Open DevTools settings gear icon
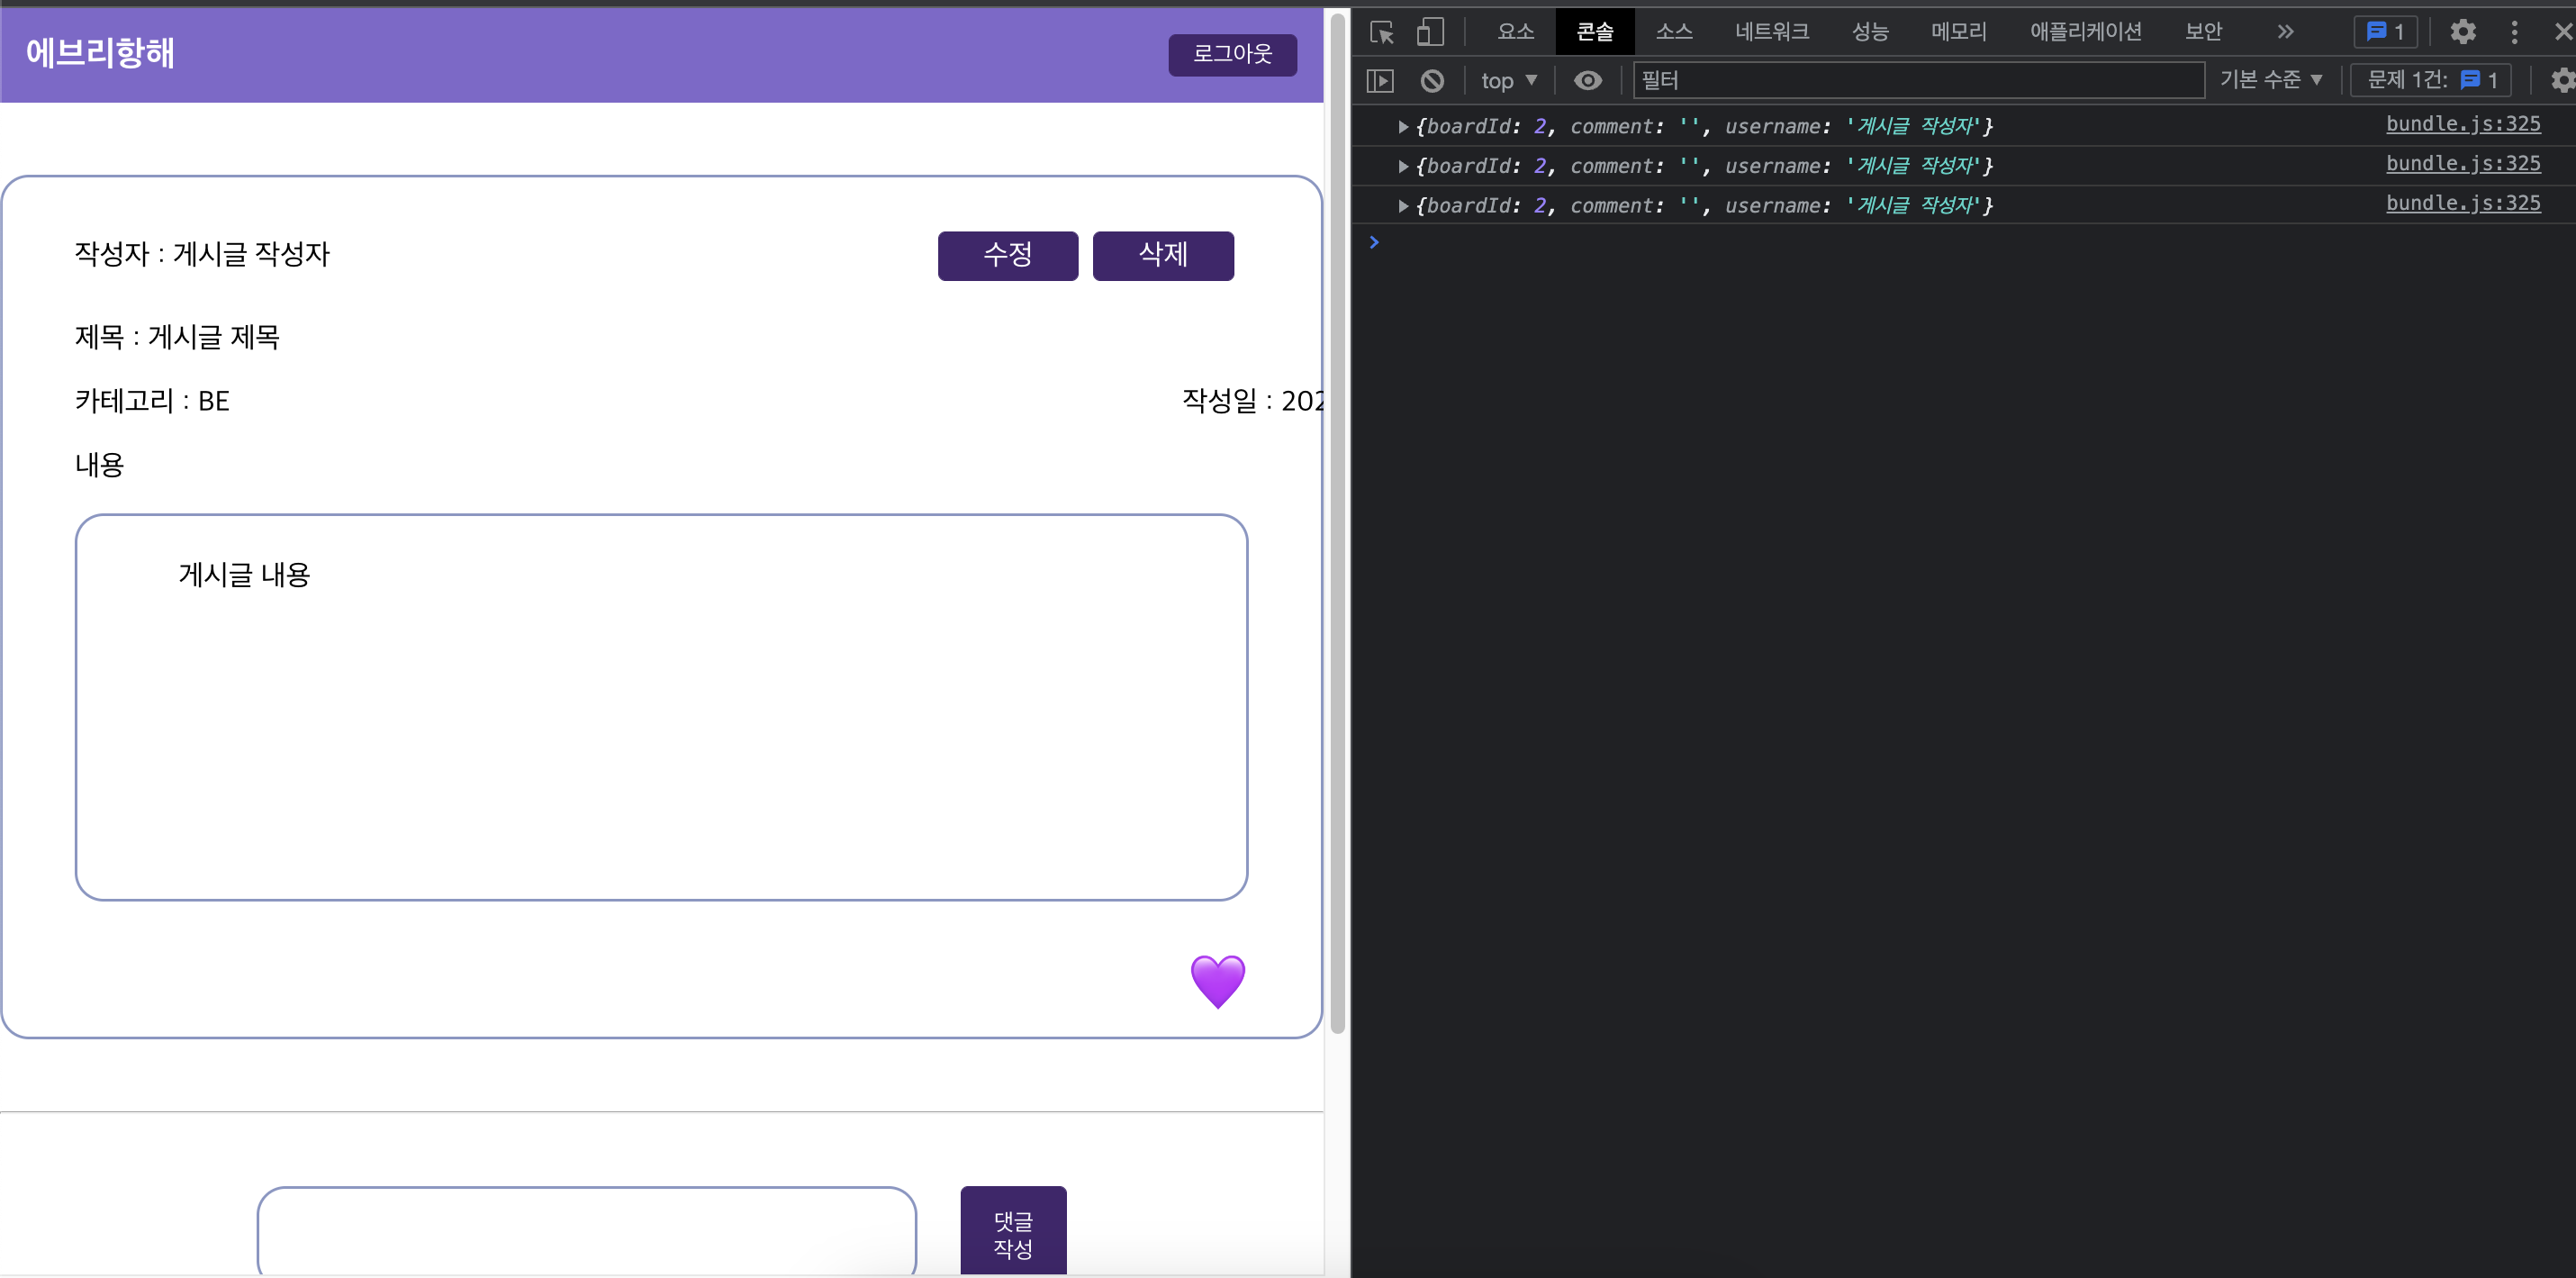The width and height of the screenshot is (2576, 1278). [x=2462, y=32]
